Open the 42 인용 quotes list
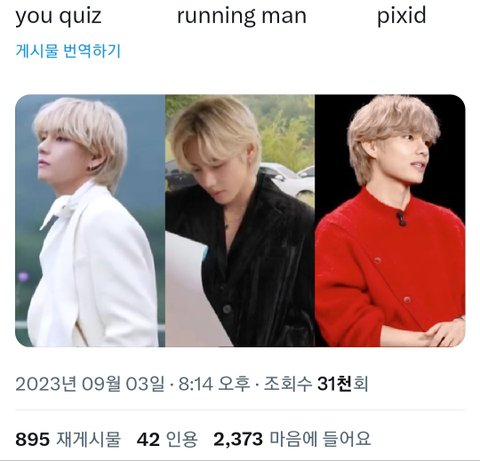 tap(167, 439)
